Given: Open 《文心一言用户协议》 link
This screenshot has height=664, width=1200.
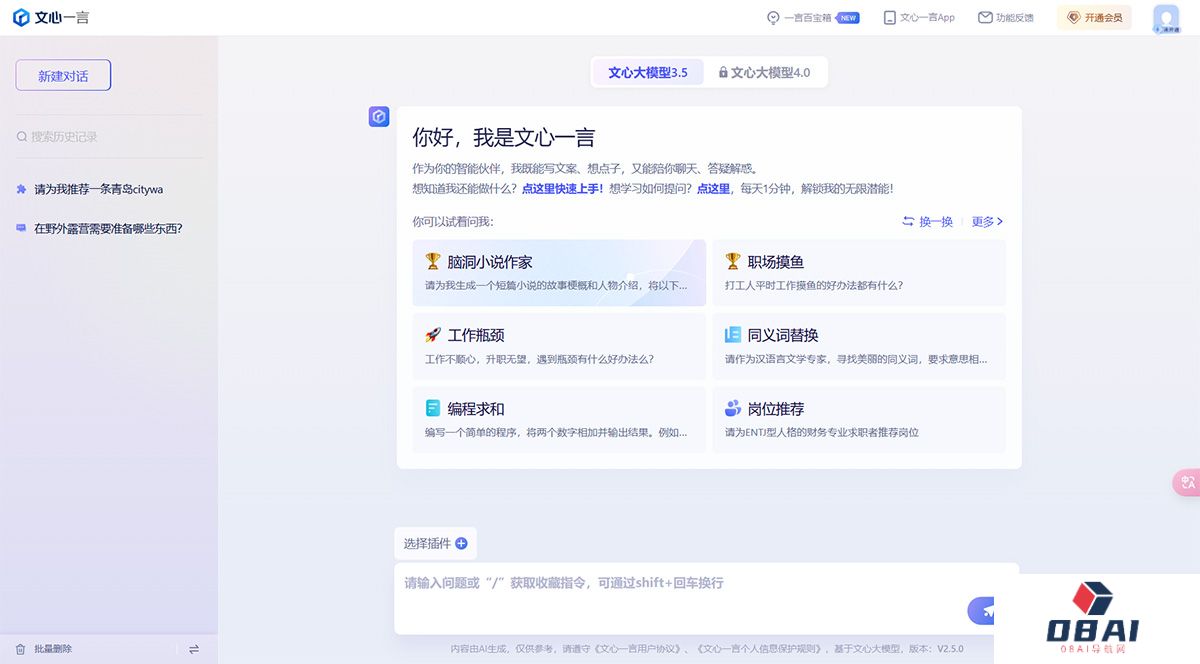Looking at the screenshot, I should (x=637, y=648).
